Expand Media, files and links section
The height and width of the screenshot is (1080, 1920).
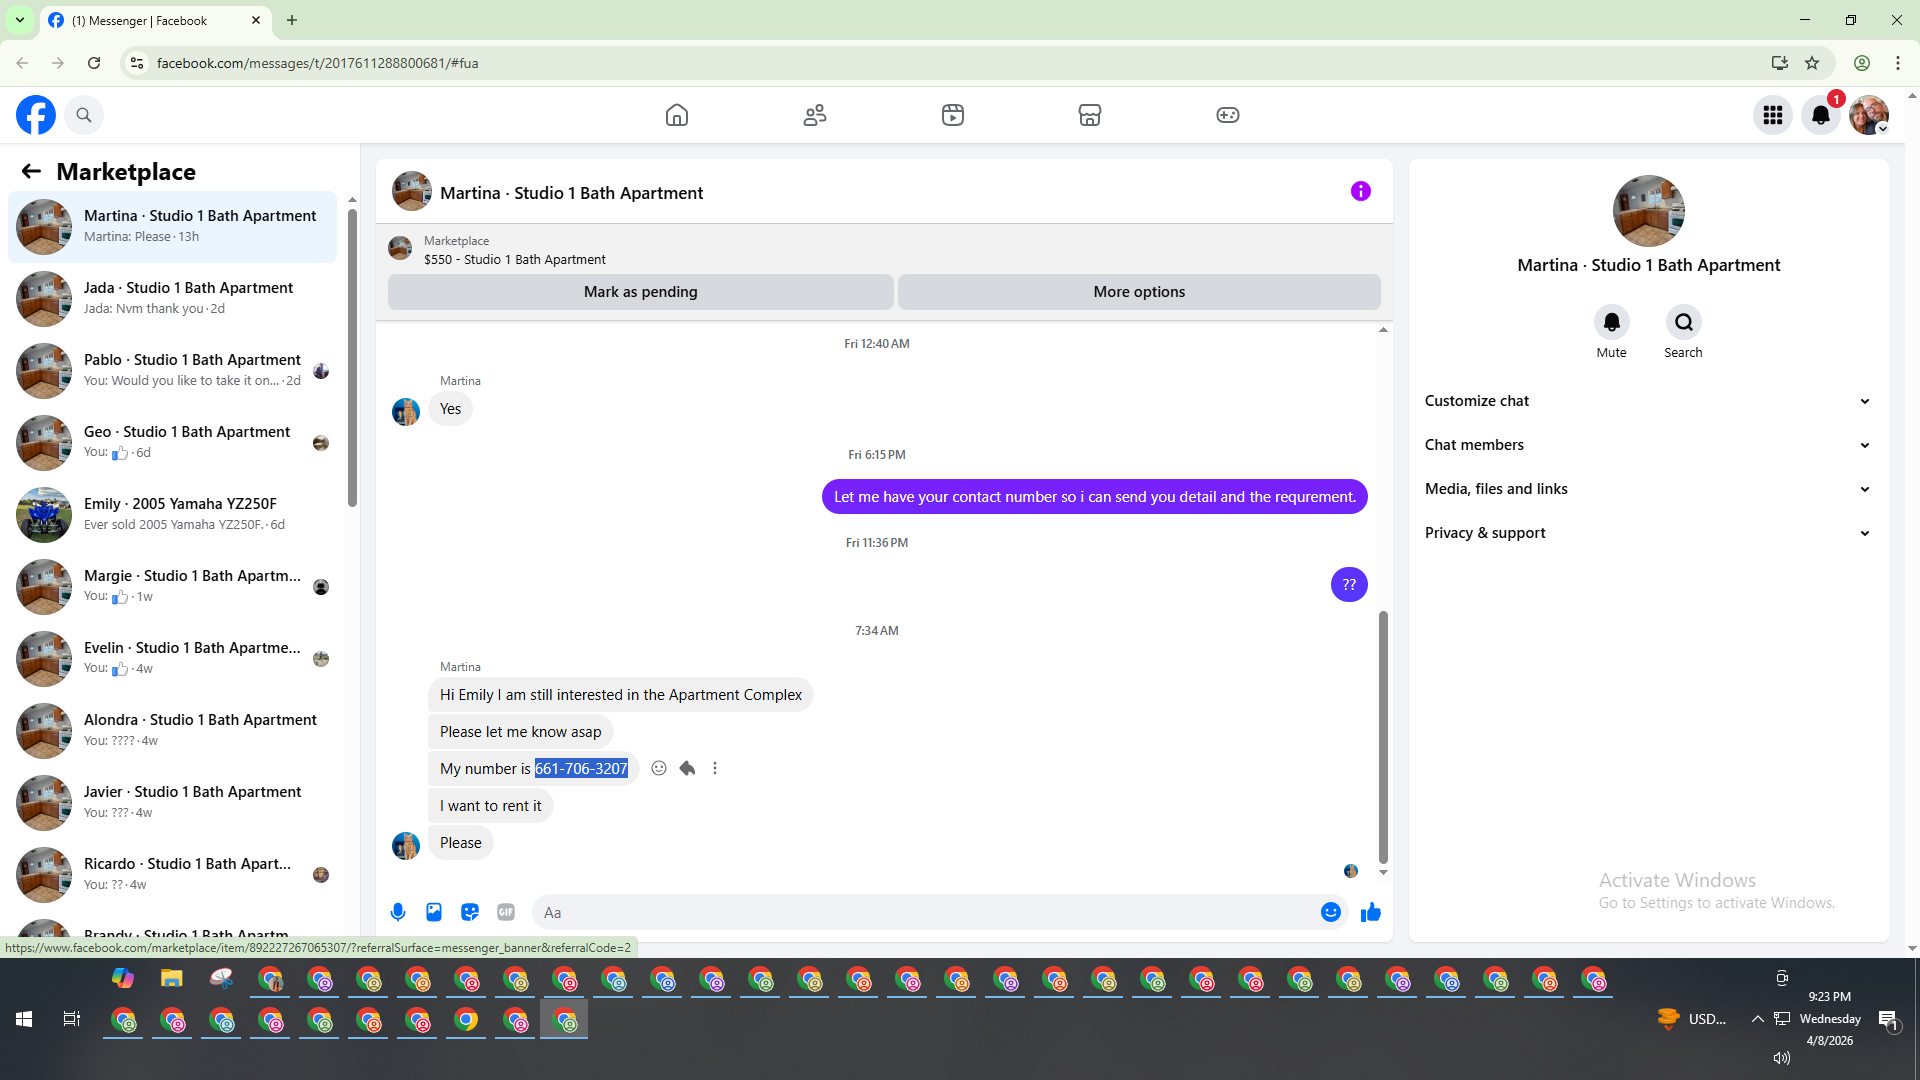[1647, 489]
